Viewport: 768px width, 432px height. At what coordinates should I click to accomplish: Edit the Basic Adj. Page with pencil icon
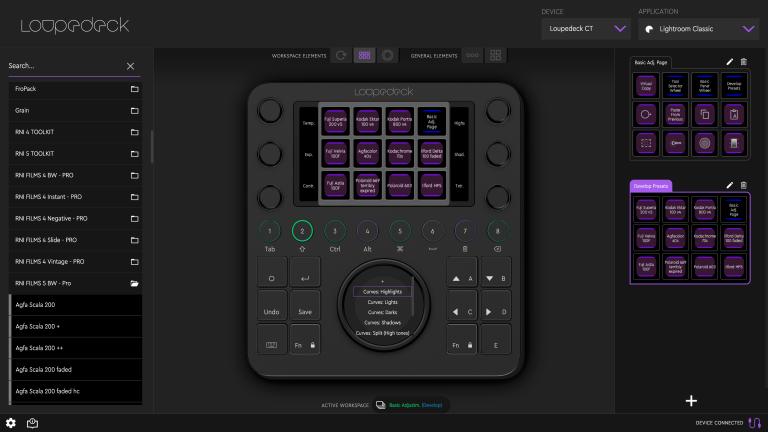[x=729, y=62]
